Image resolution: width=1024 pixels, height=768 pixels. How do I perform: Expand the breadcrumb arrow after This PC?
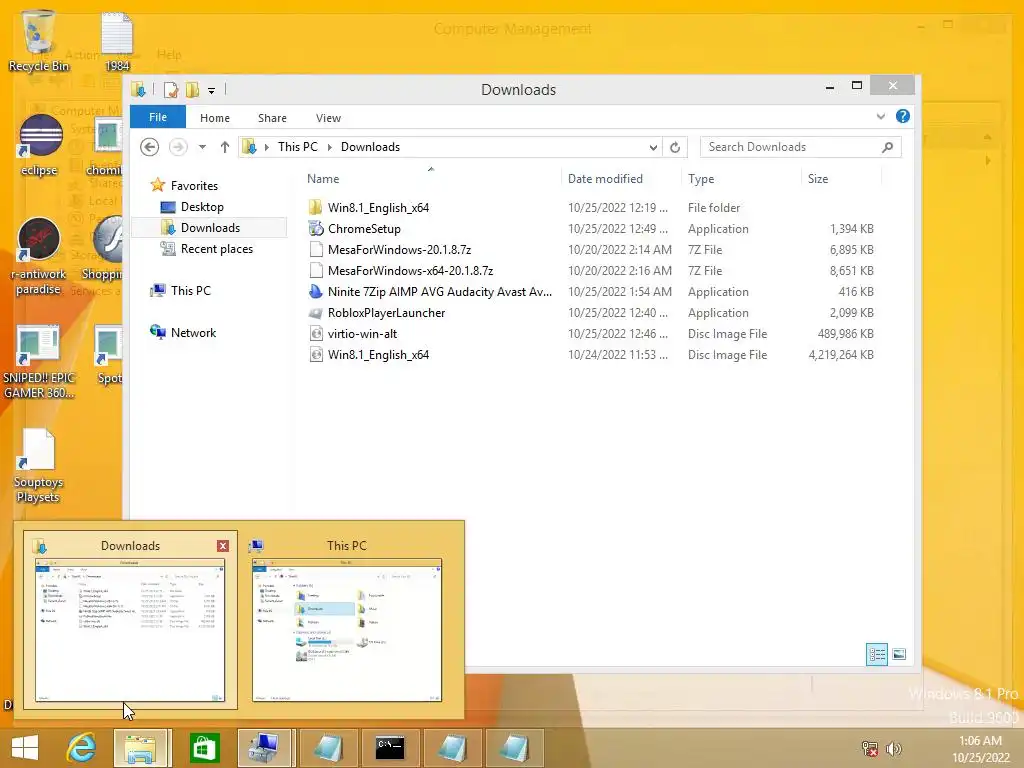coord(330,147)
